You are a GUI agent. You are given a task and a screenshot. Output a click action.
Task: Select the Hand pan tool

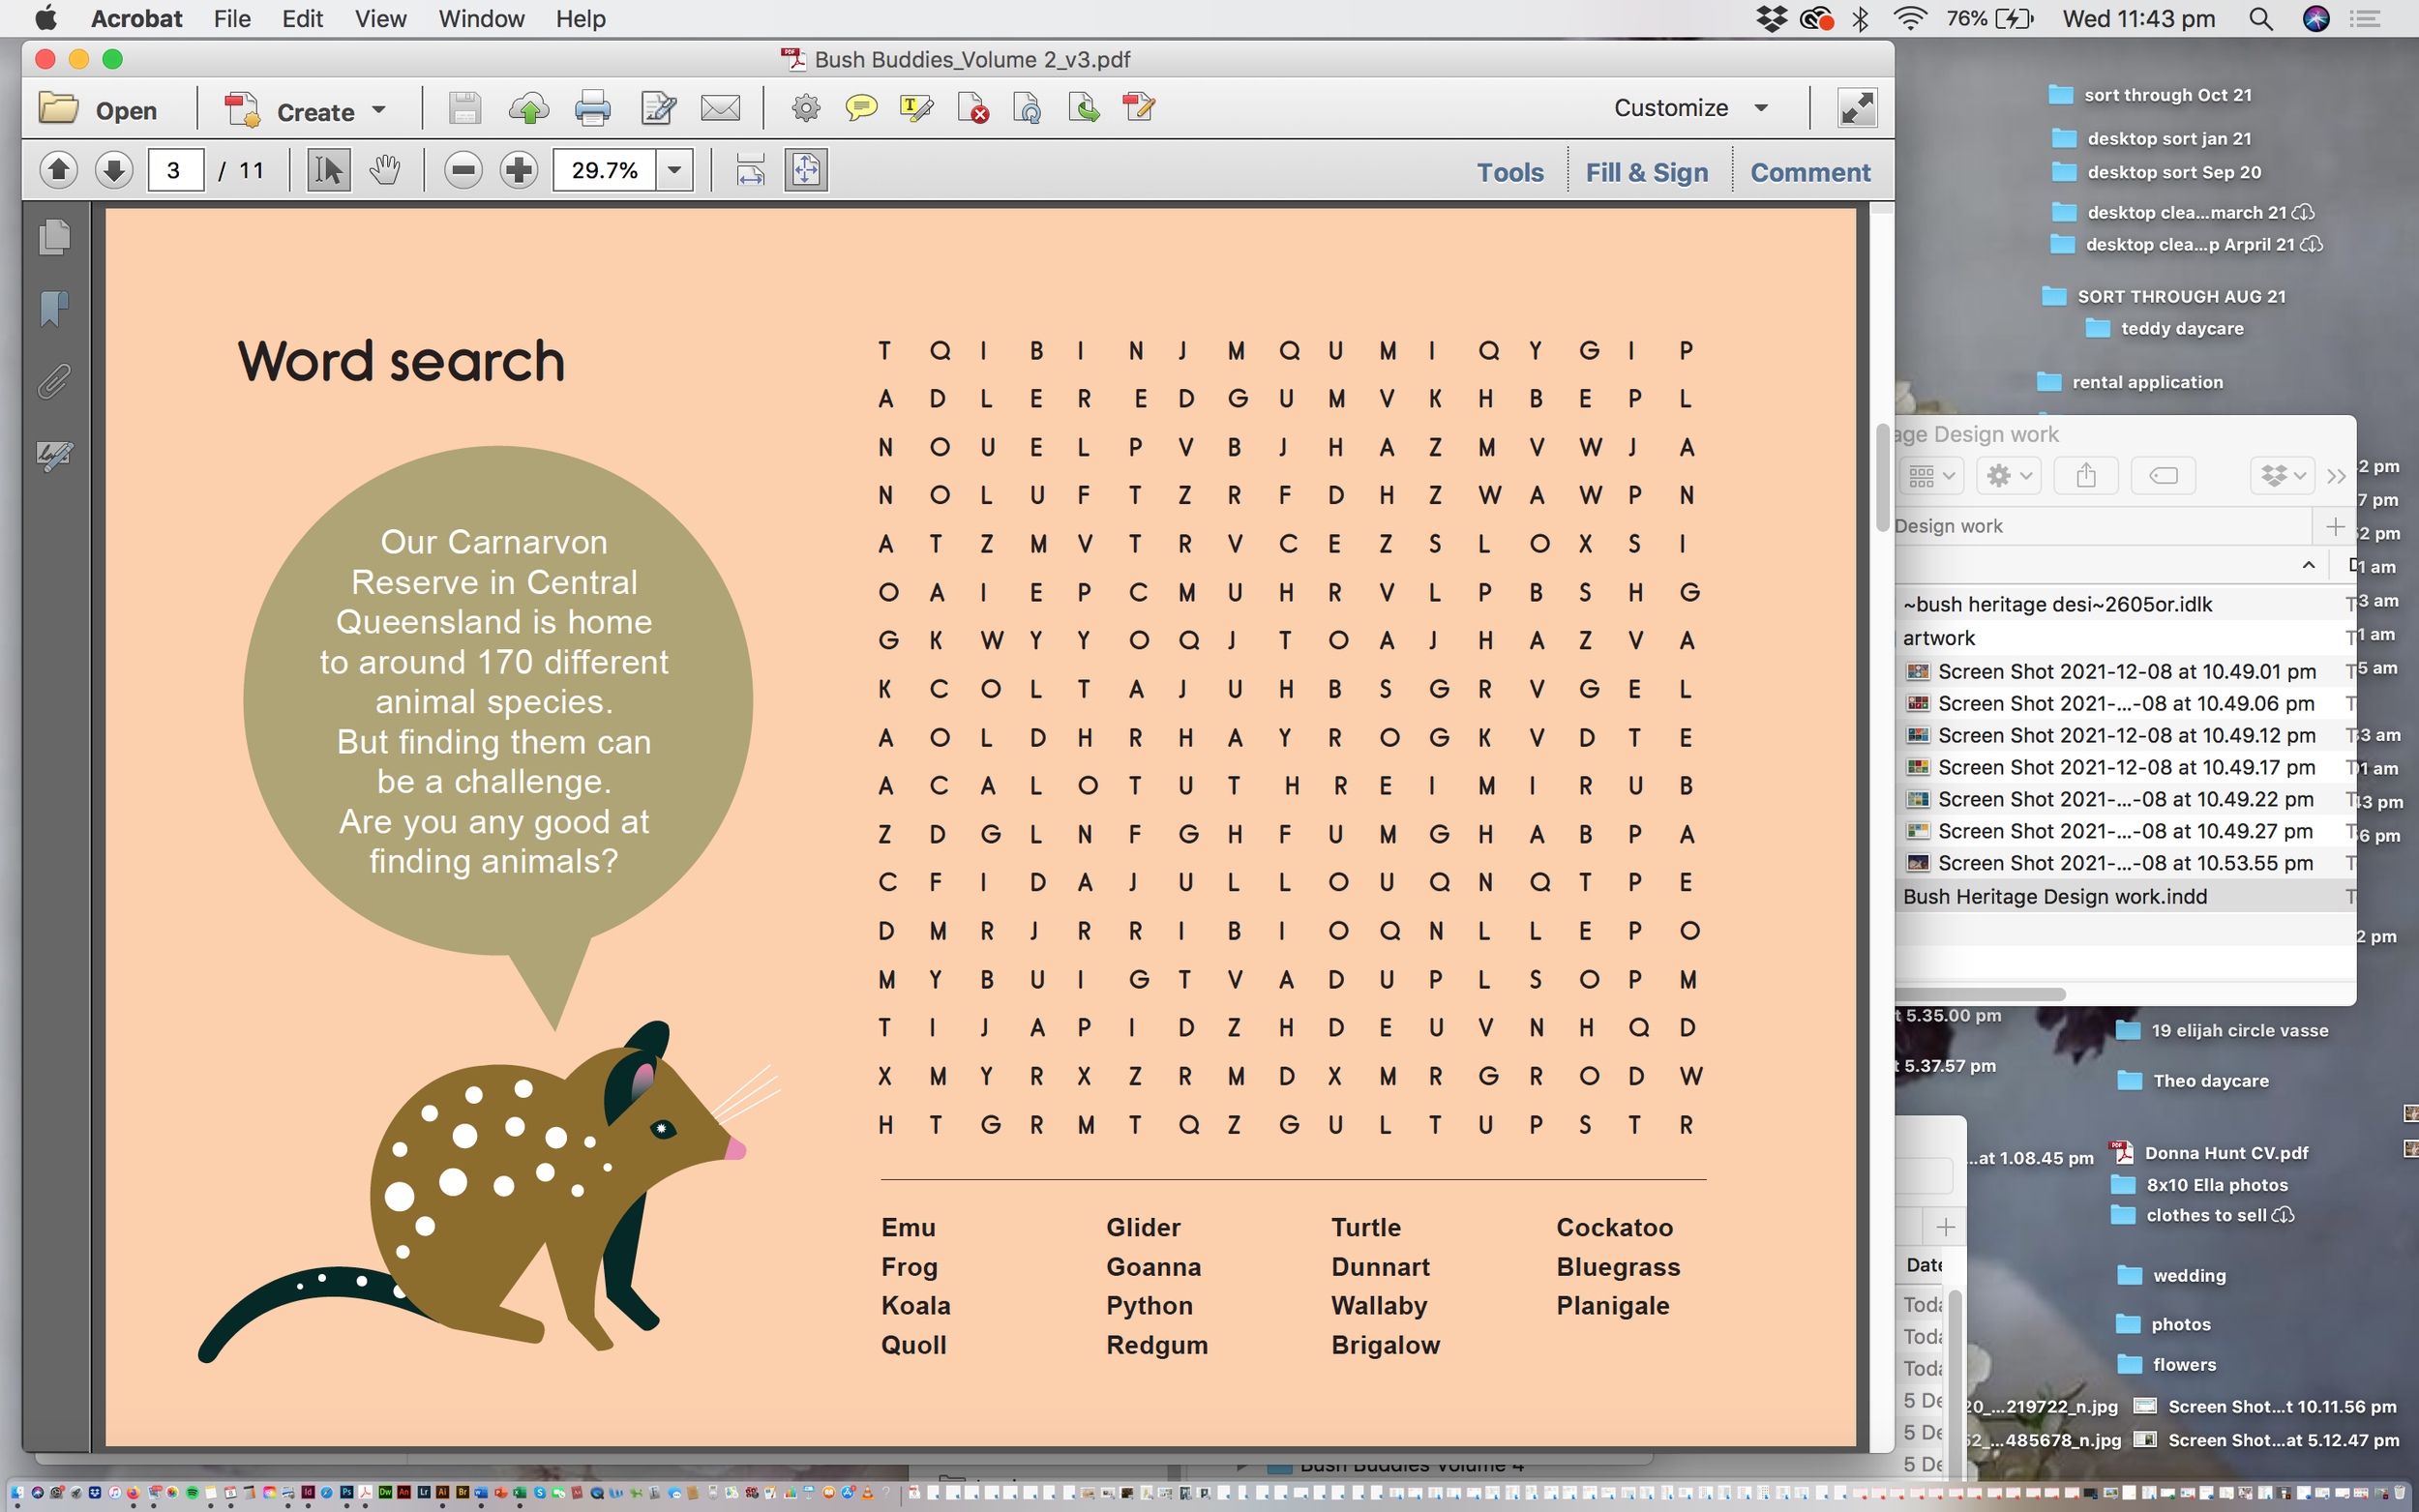[x=385, y=170]
